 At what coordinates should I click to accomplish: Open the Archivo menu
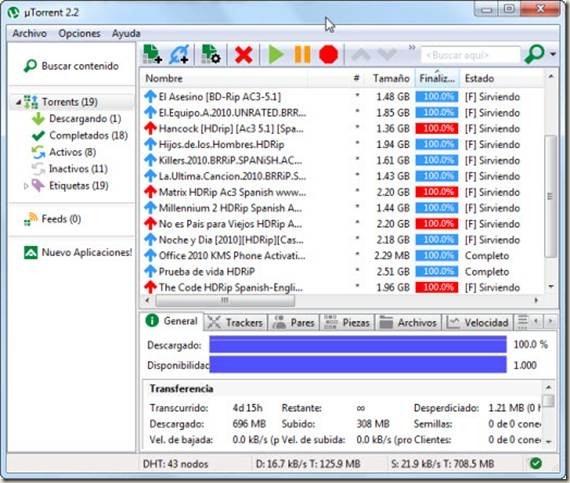coord(29,33)
